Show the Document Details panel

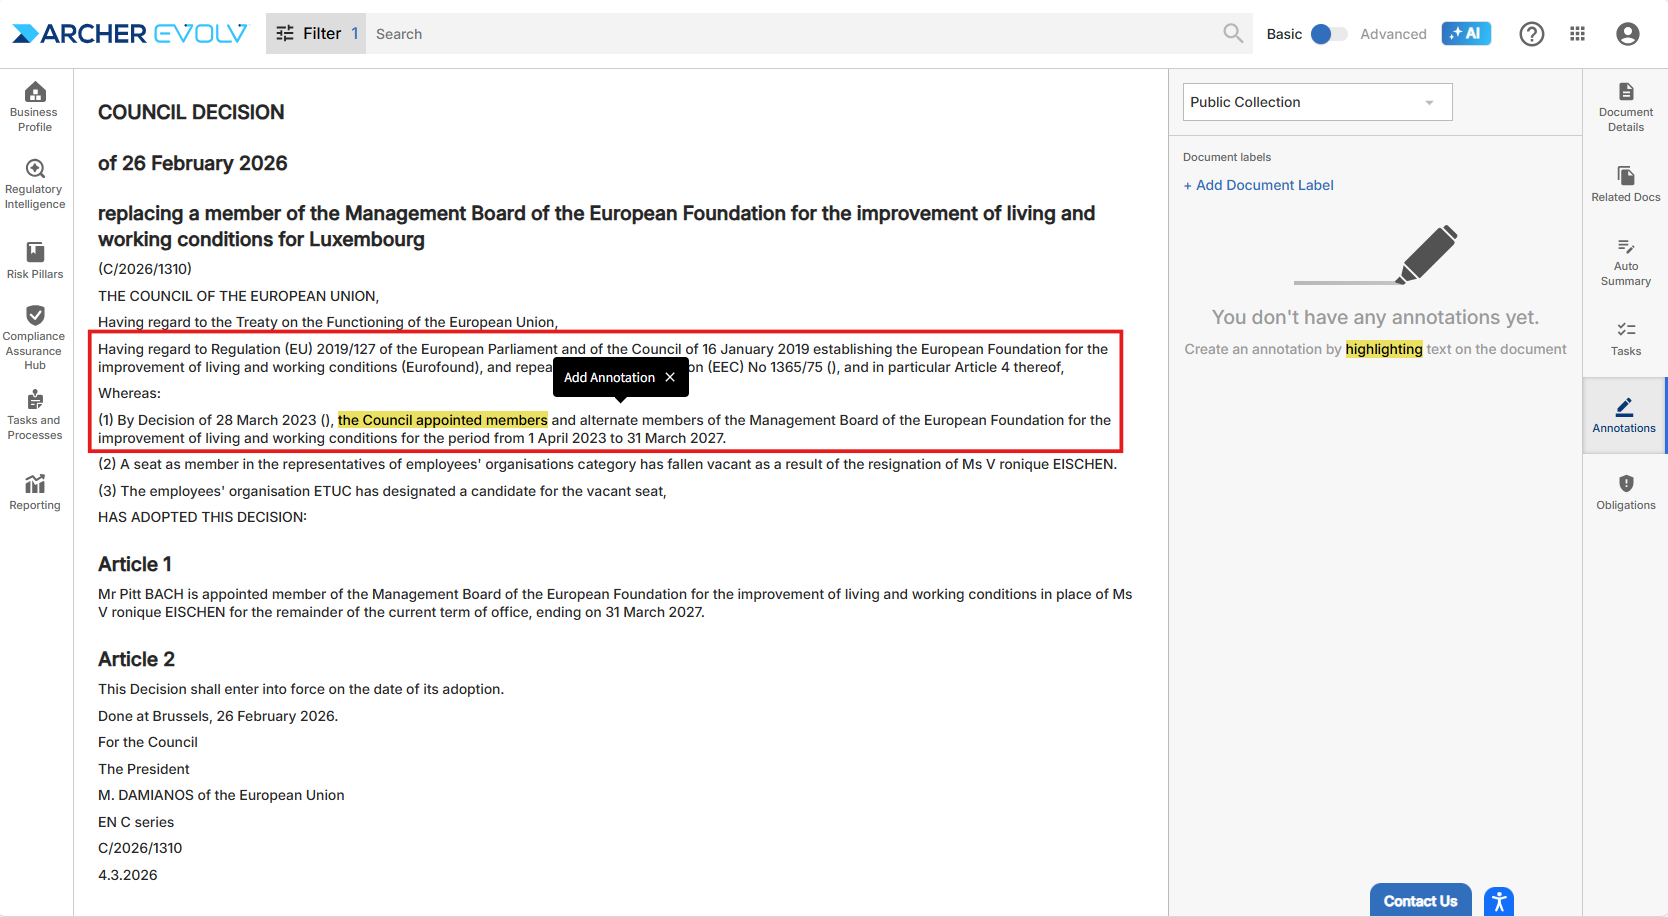coord(1625,106)
